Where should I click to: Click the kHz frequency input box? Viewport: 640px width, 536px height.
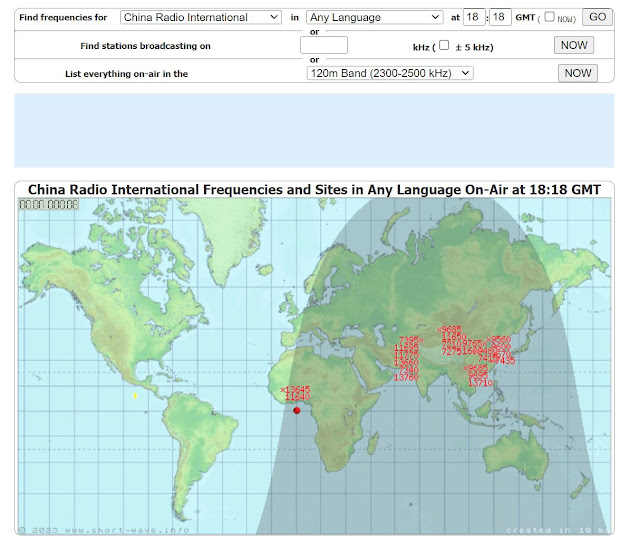coord(324,45)
